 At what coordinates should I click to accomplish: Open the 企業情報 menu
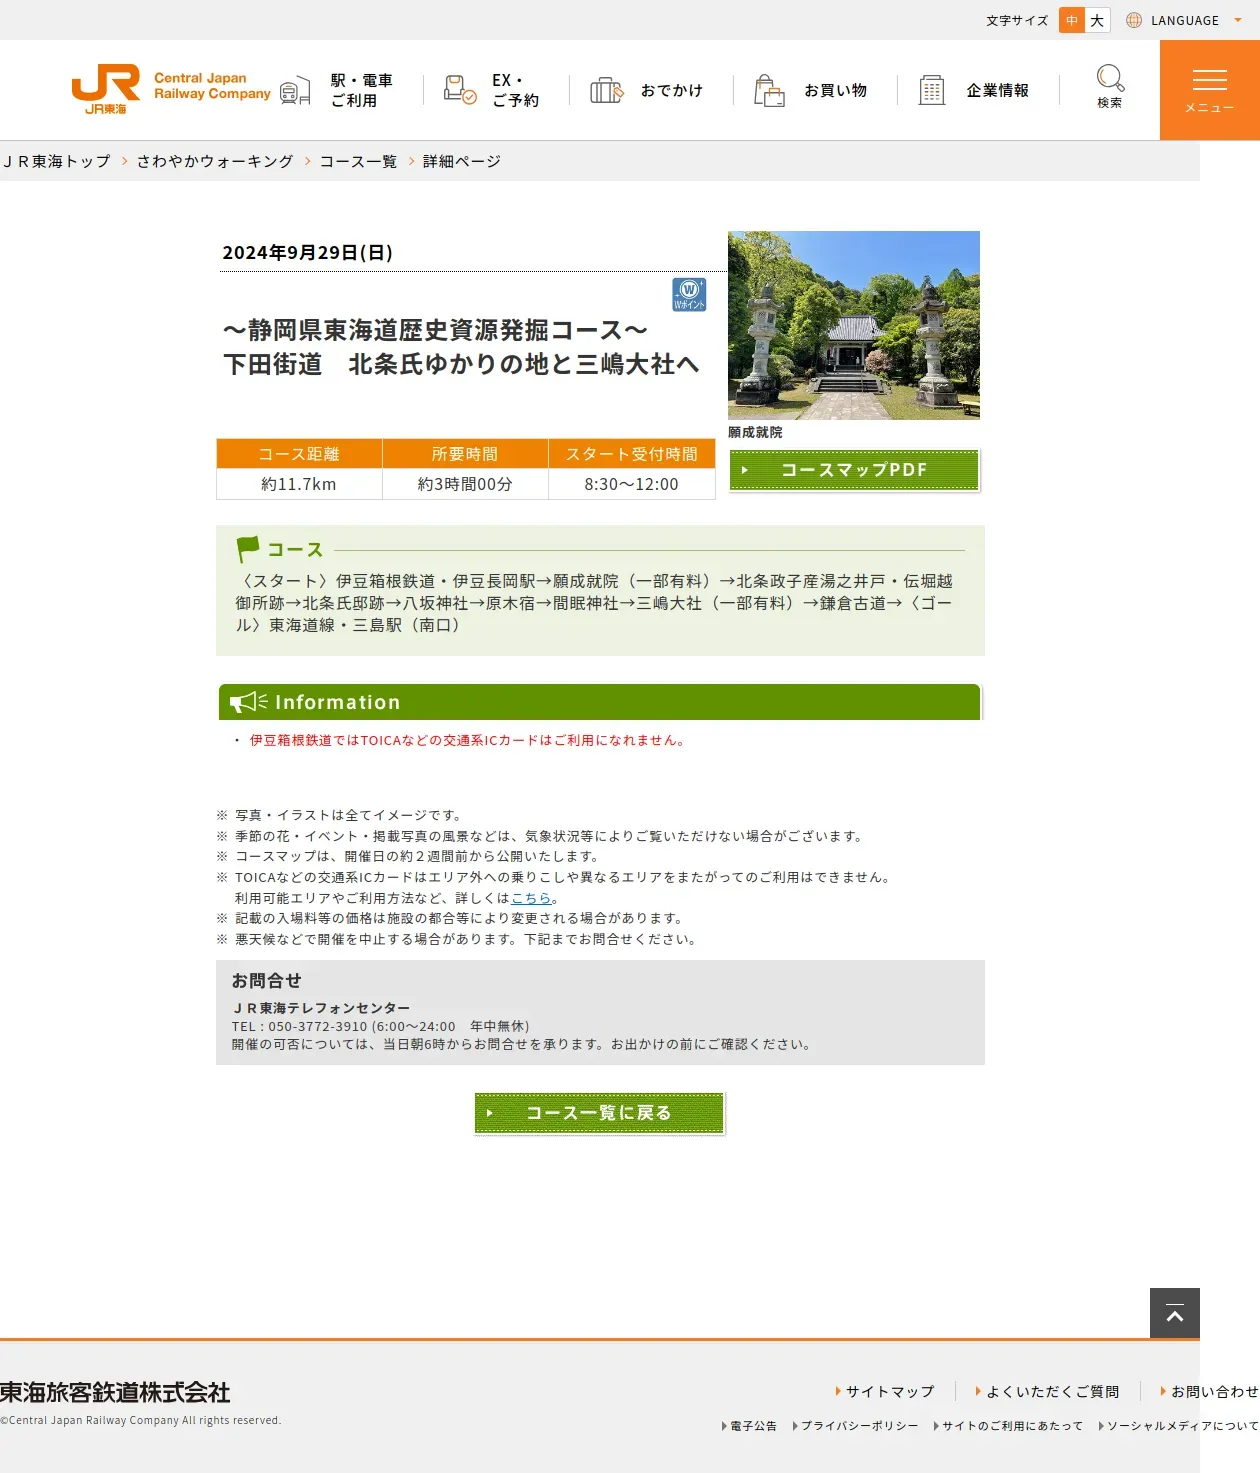click(x=998, y=90)
